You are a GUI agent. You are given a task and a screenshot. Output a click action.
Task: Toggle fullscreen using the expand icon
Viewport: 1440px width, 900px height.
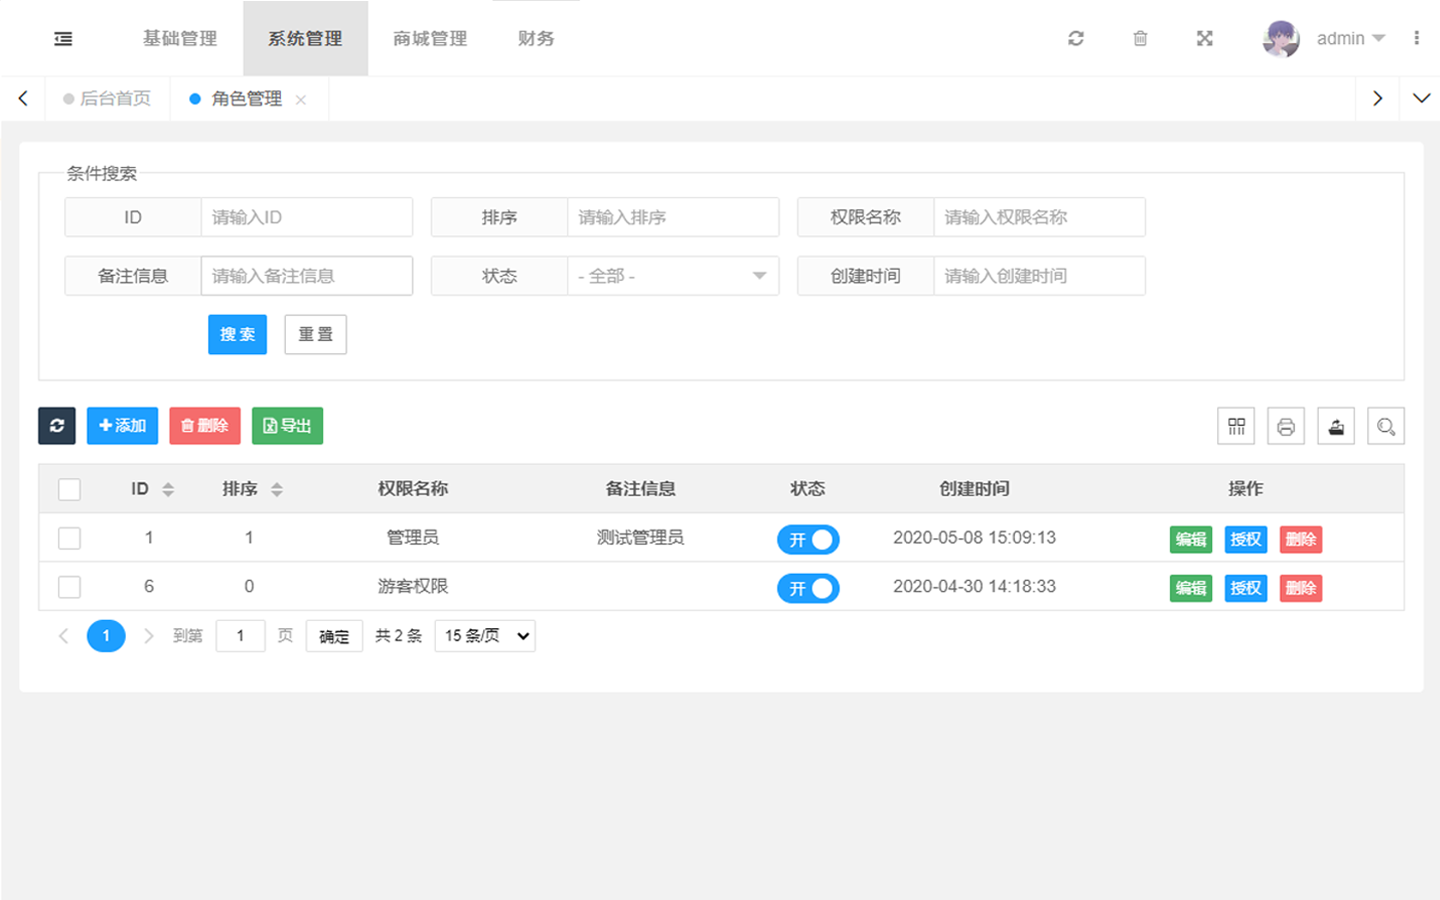pyautogui.click(x=1204, y=39)
